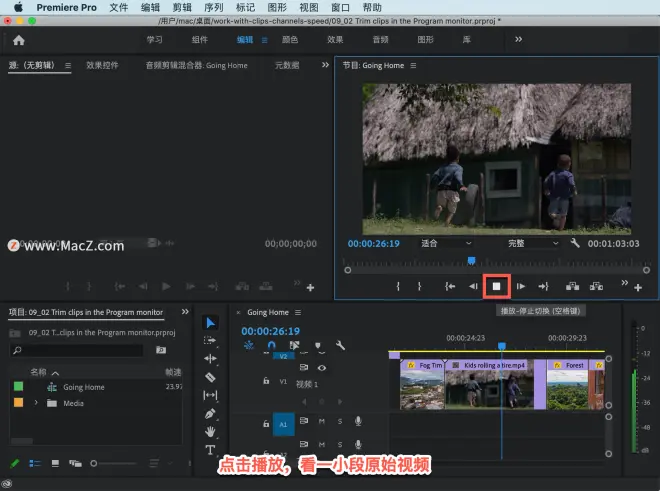Solo the A1 audio track
Viewport: 660px width, 491px height.
tap(340, 421)
